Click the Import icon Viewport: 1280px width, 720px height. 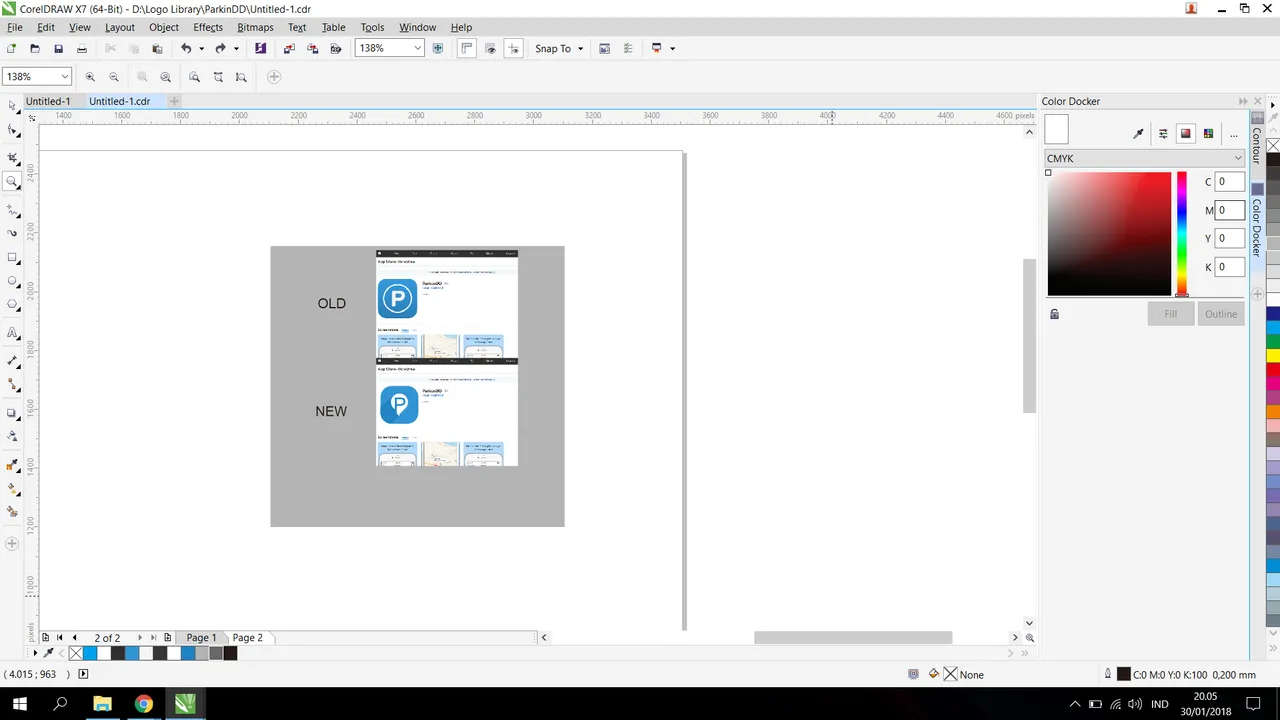coord(289,48)
